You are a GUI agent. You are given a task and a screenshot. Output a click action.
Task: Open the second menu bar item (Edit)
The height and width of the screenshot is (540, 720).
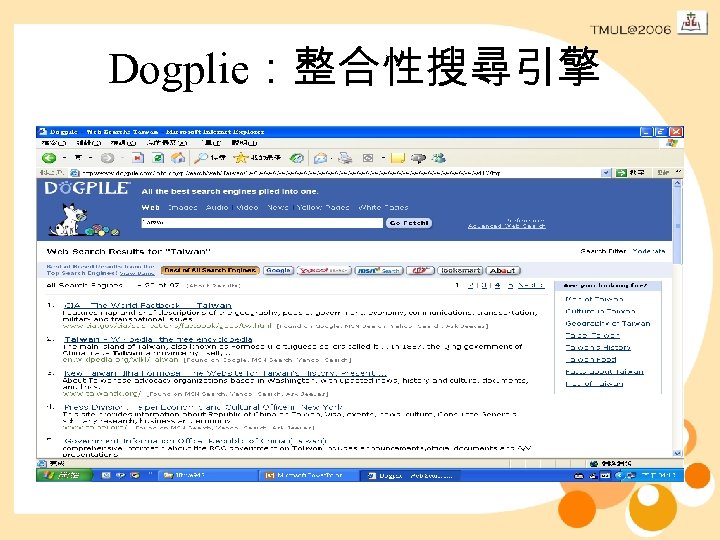89,143
